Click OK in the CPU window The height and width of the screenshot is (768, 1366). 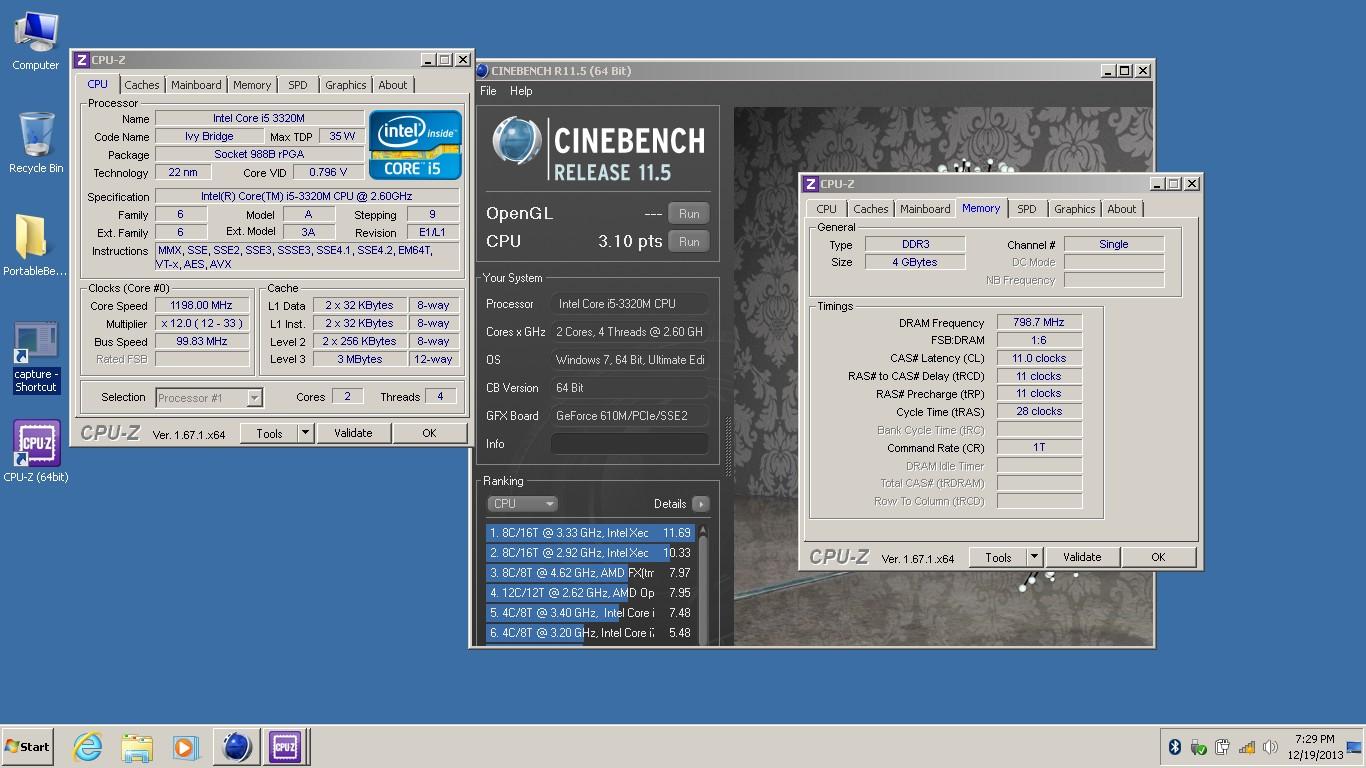click(x=429, y=434)
